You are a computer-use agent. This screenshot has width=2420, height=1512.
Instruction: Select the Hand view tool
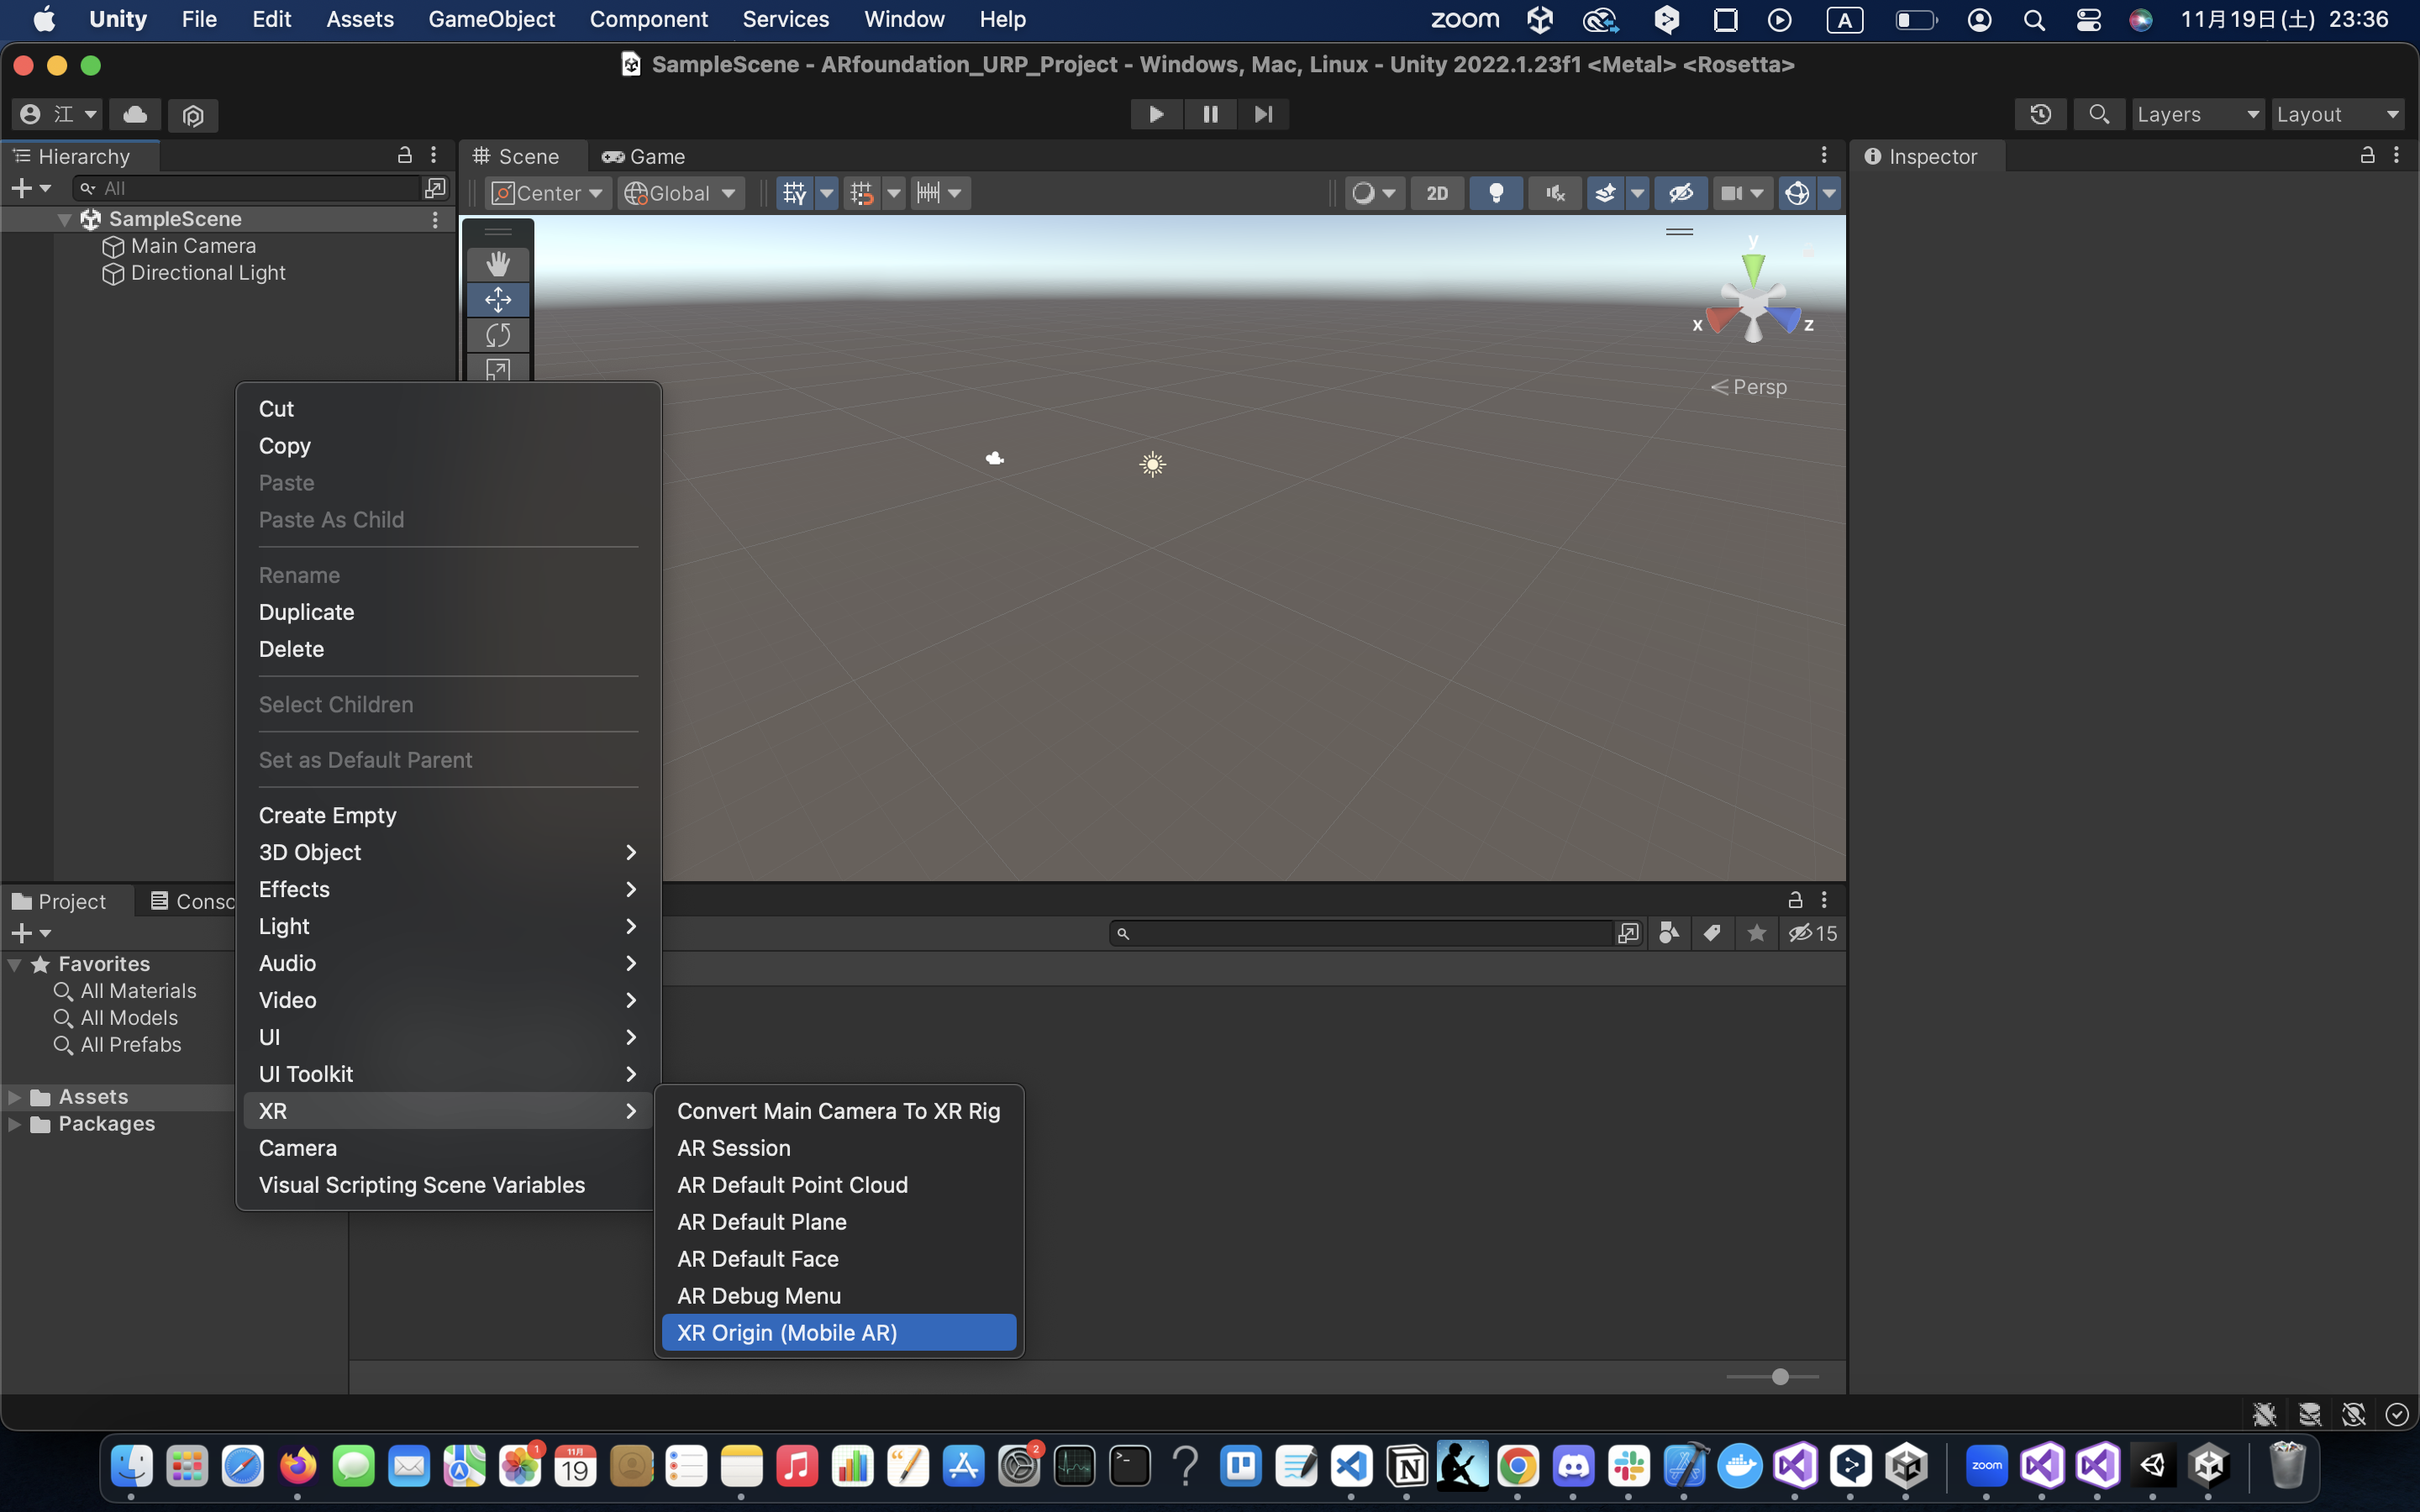click(x=497, y=264)
